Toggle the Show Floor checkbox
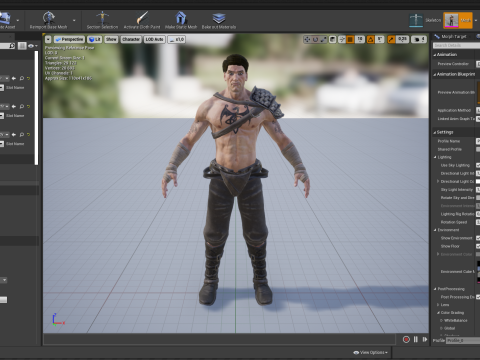The image size is (480, 360). tap(478, 246)
